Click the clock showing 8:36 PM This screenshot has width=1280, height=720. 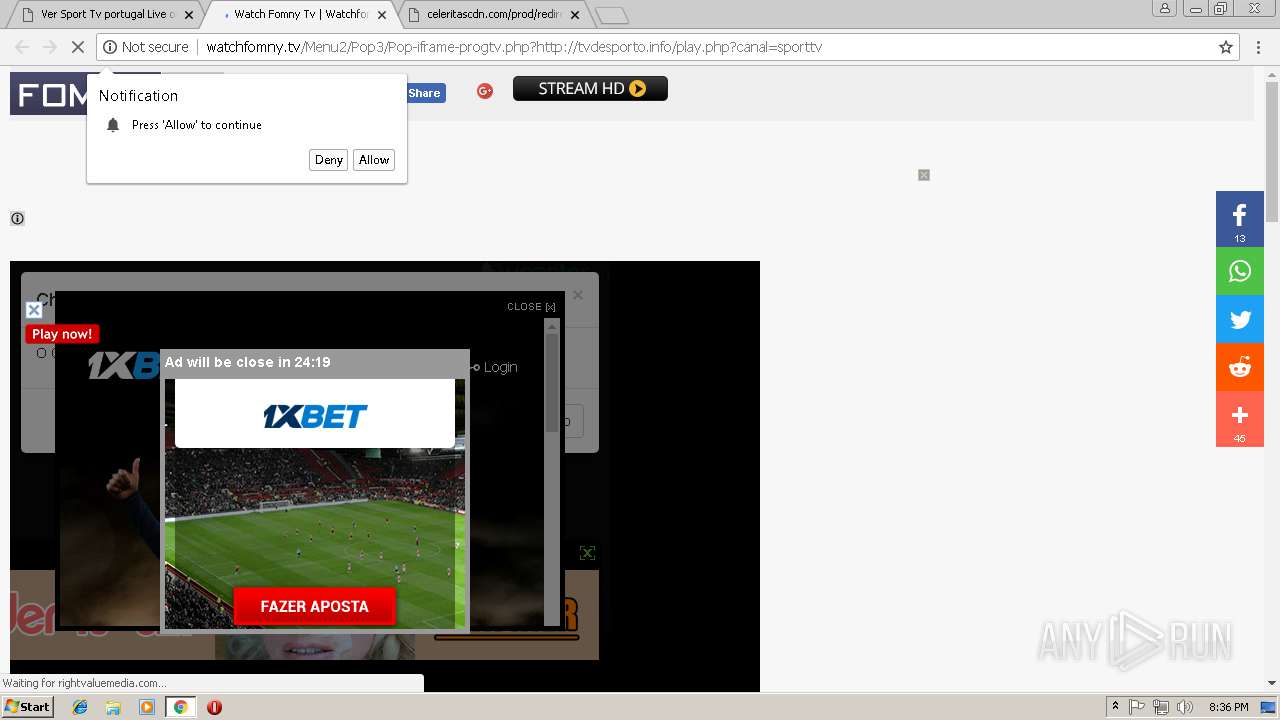point(1228,707)
